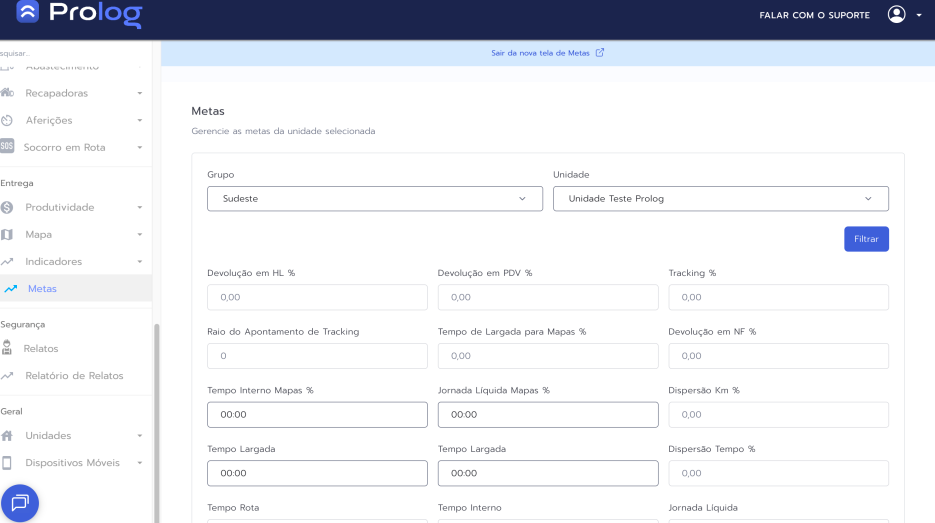935x523 pixels.
Task: Click the Relatos person icon
Action: click(x=7, y=348)
